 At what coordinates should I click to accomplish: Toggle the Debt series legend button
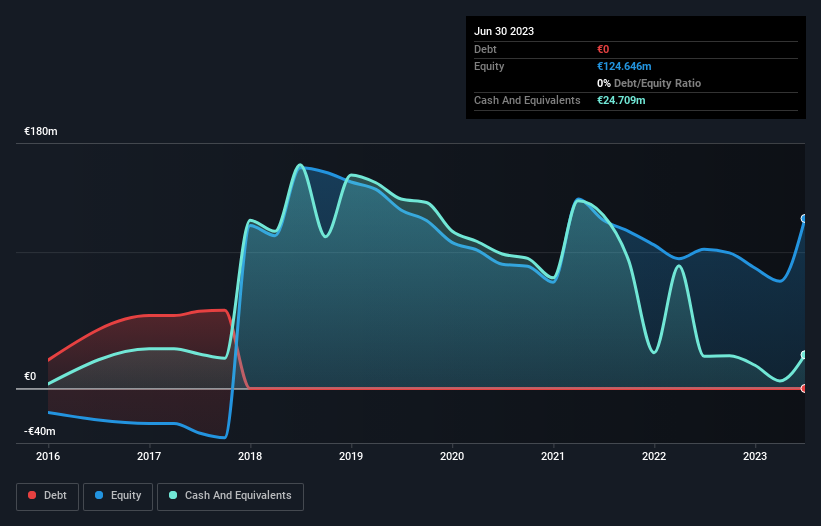tap(48, 496)
